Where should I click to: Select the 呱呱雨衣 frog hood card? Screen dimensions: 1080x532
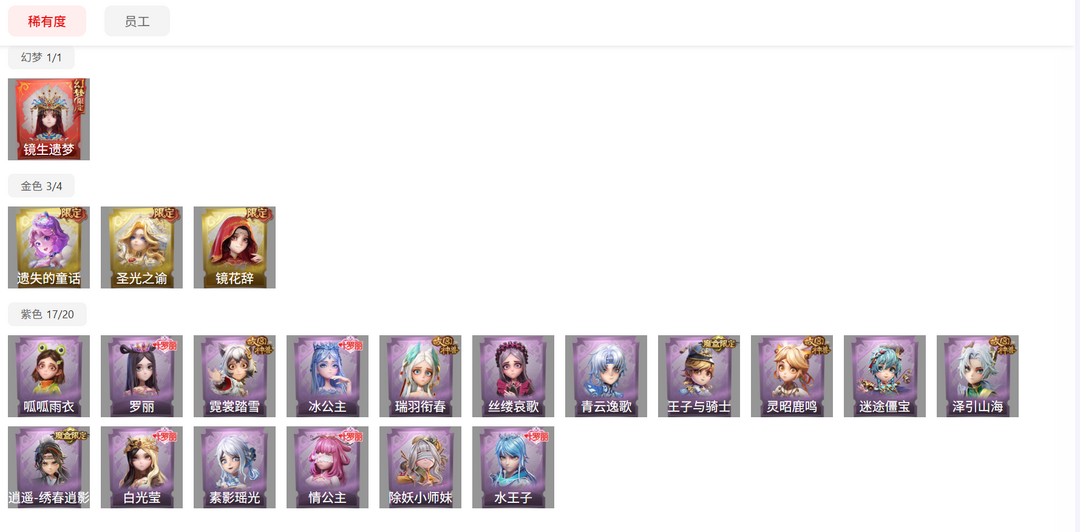tap(49, 376)
